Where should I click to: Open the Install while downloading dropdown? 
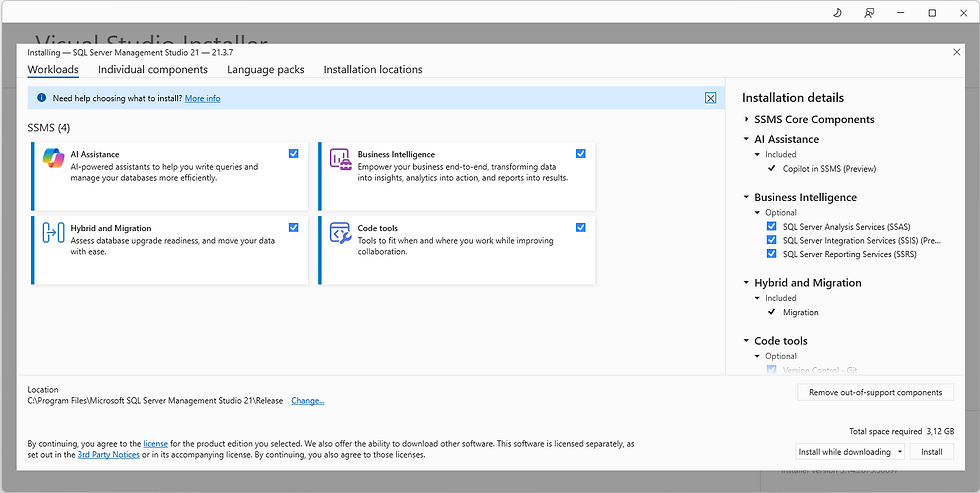pyautogui.click(x=849, y=452)
